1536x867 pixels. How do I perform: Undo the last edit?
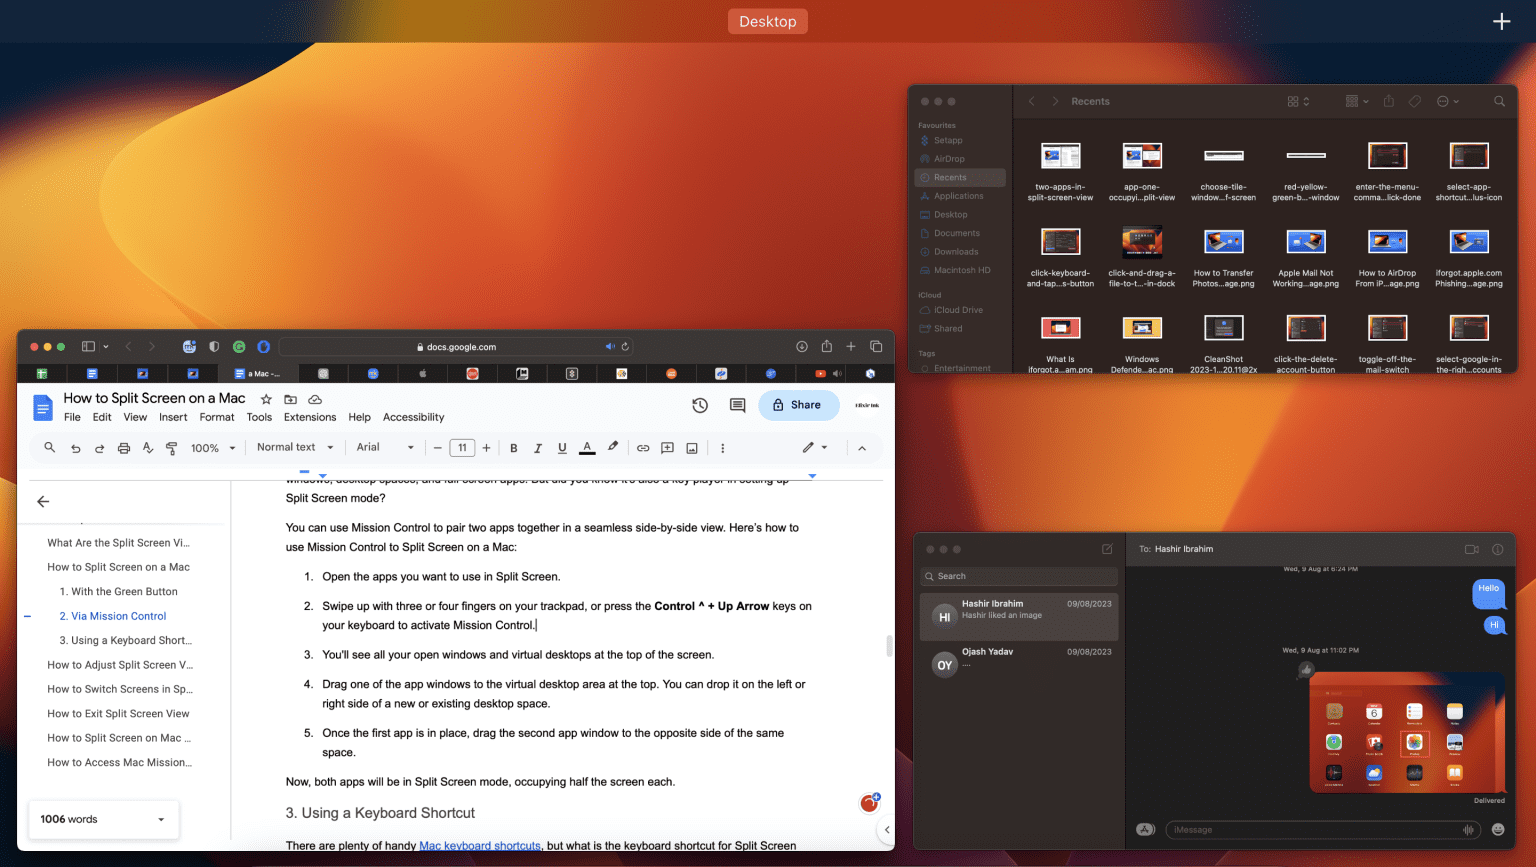[75, 447]
